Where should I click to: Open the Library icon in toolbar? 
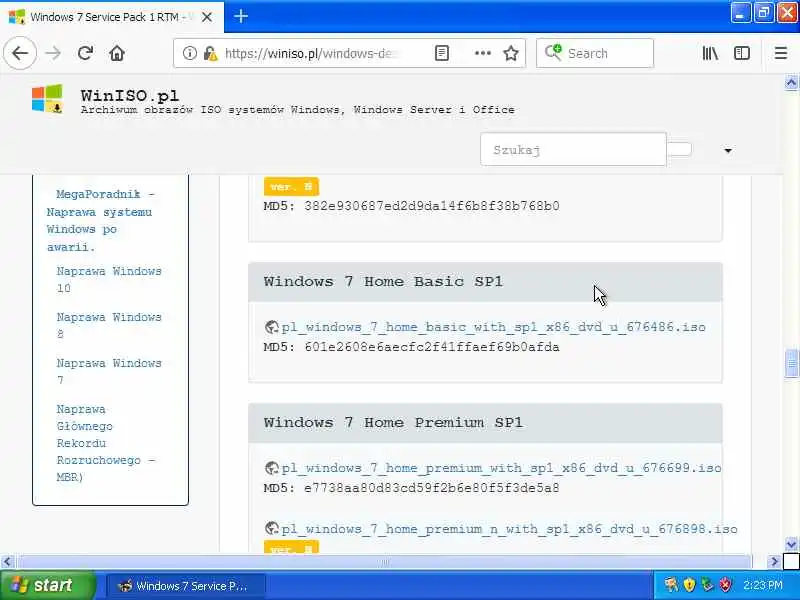click(710, 53)
